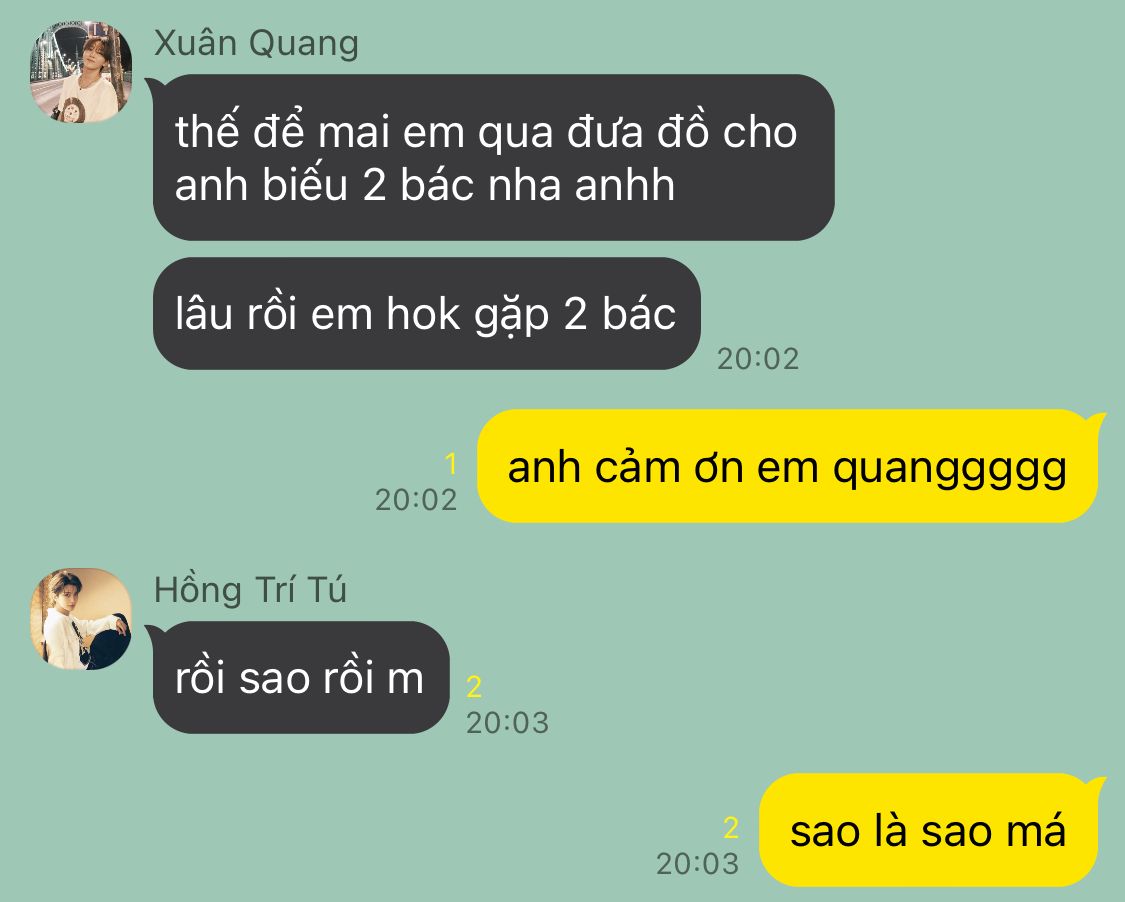Select the yellow 'anh cảm ơn em quanggggg' bubble
The height and width of the screenshot is (902, 1125).
pyautogui.click(x=787, y=466)
